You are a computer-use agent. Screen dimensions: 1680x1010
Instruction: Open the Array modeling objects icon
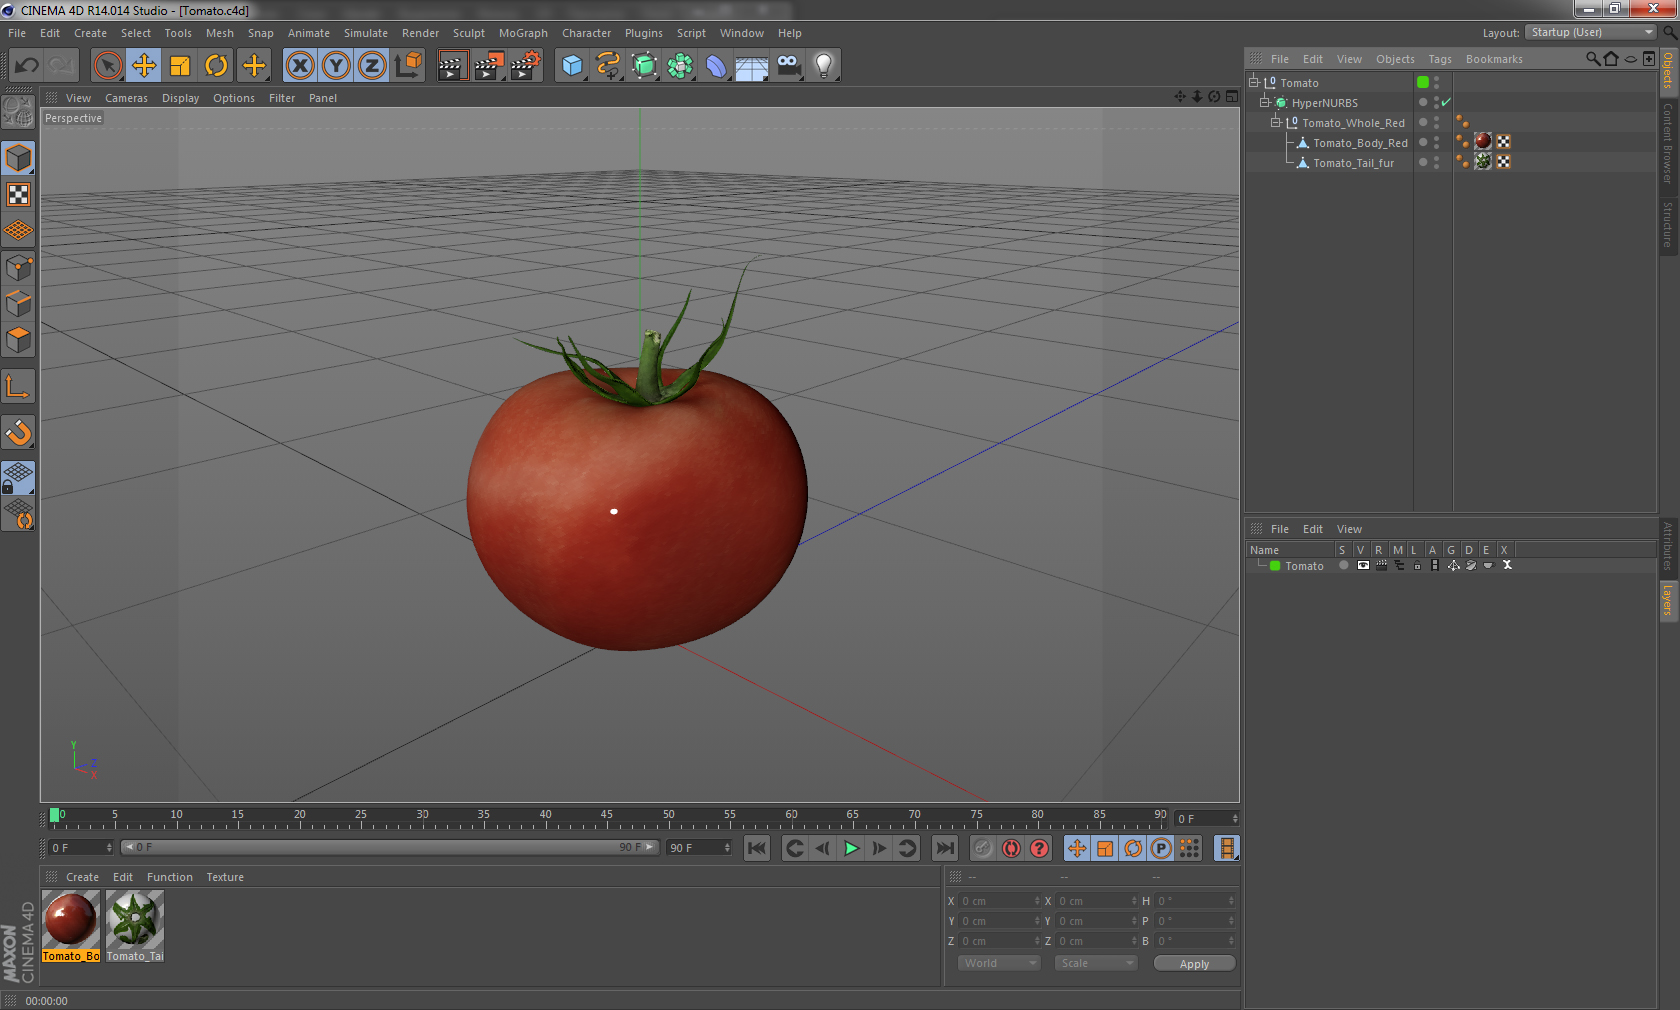click(680, 66)
